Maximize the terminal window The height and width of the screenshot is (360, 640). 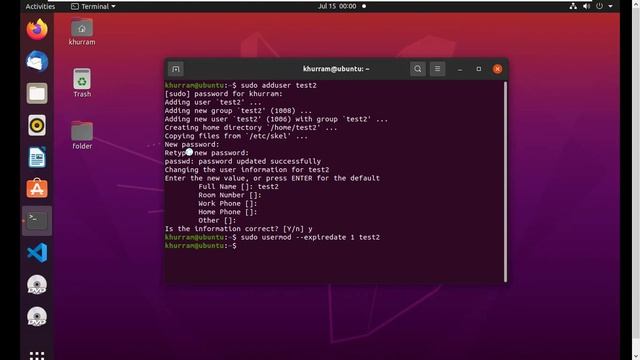point(479,69)
